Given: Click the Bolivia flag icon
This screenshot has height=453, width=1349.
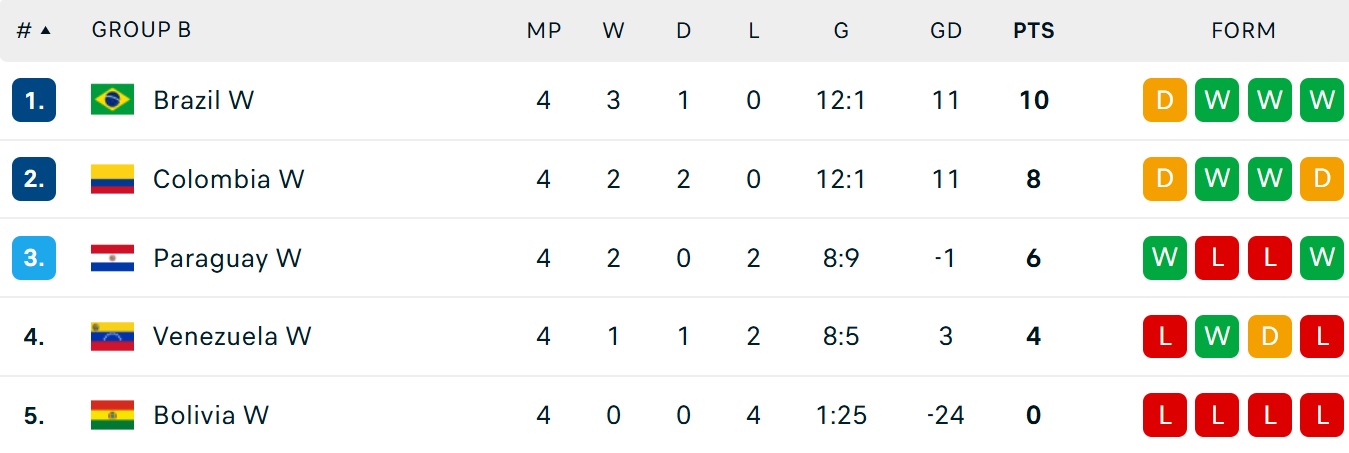Looking at the screenshot, I should pos(112,415).
